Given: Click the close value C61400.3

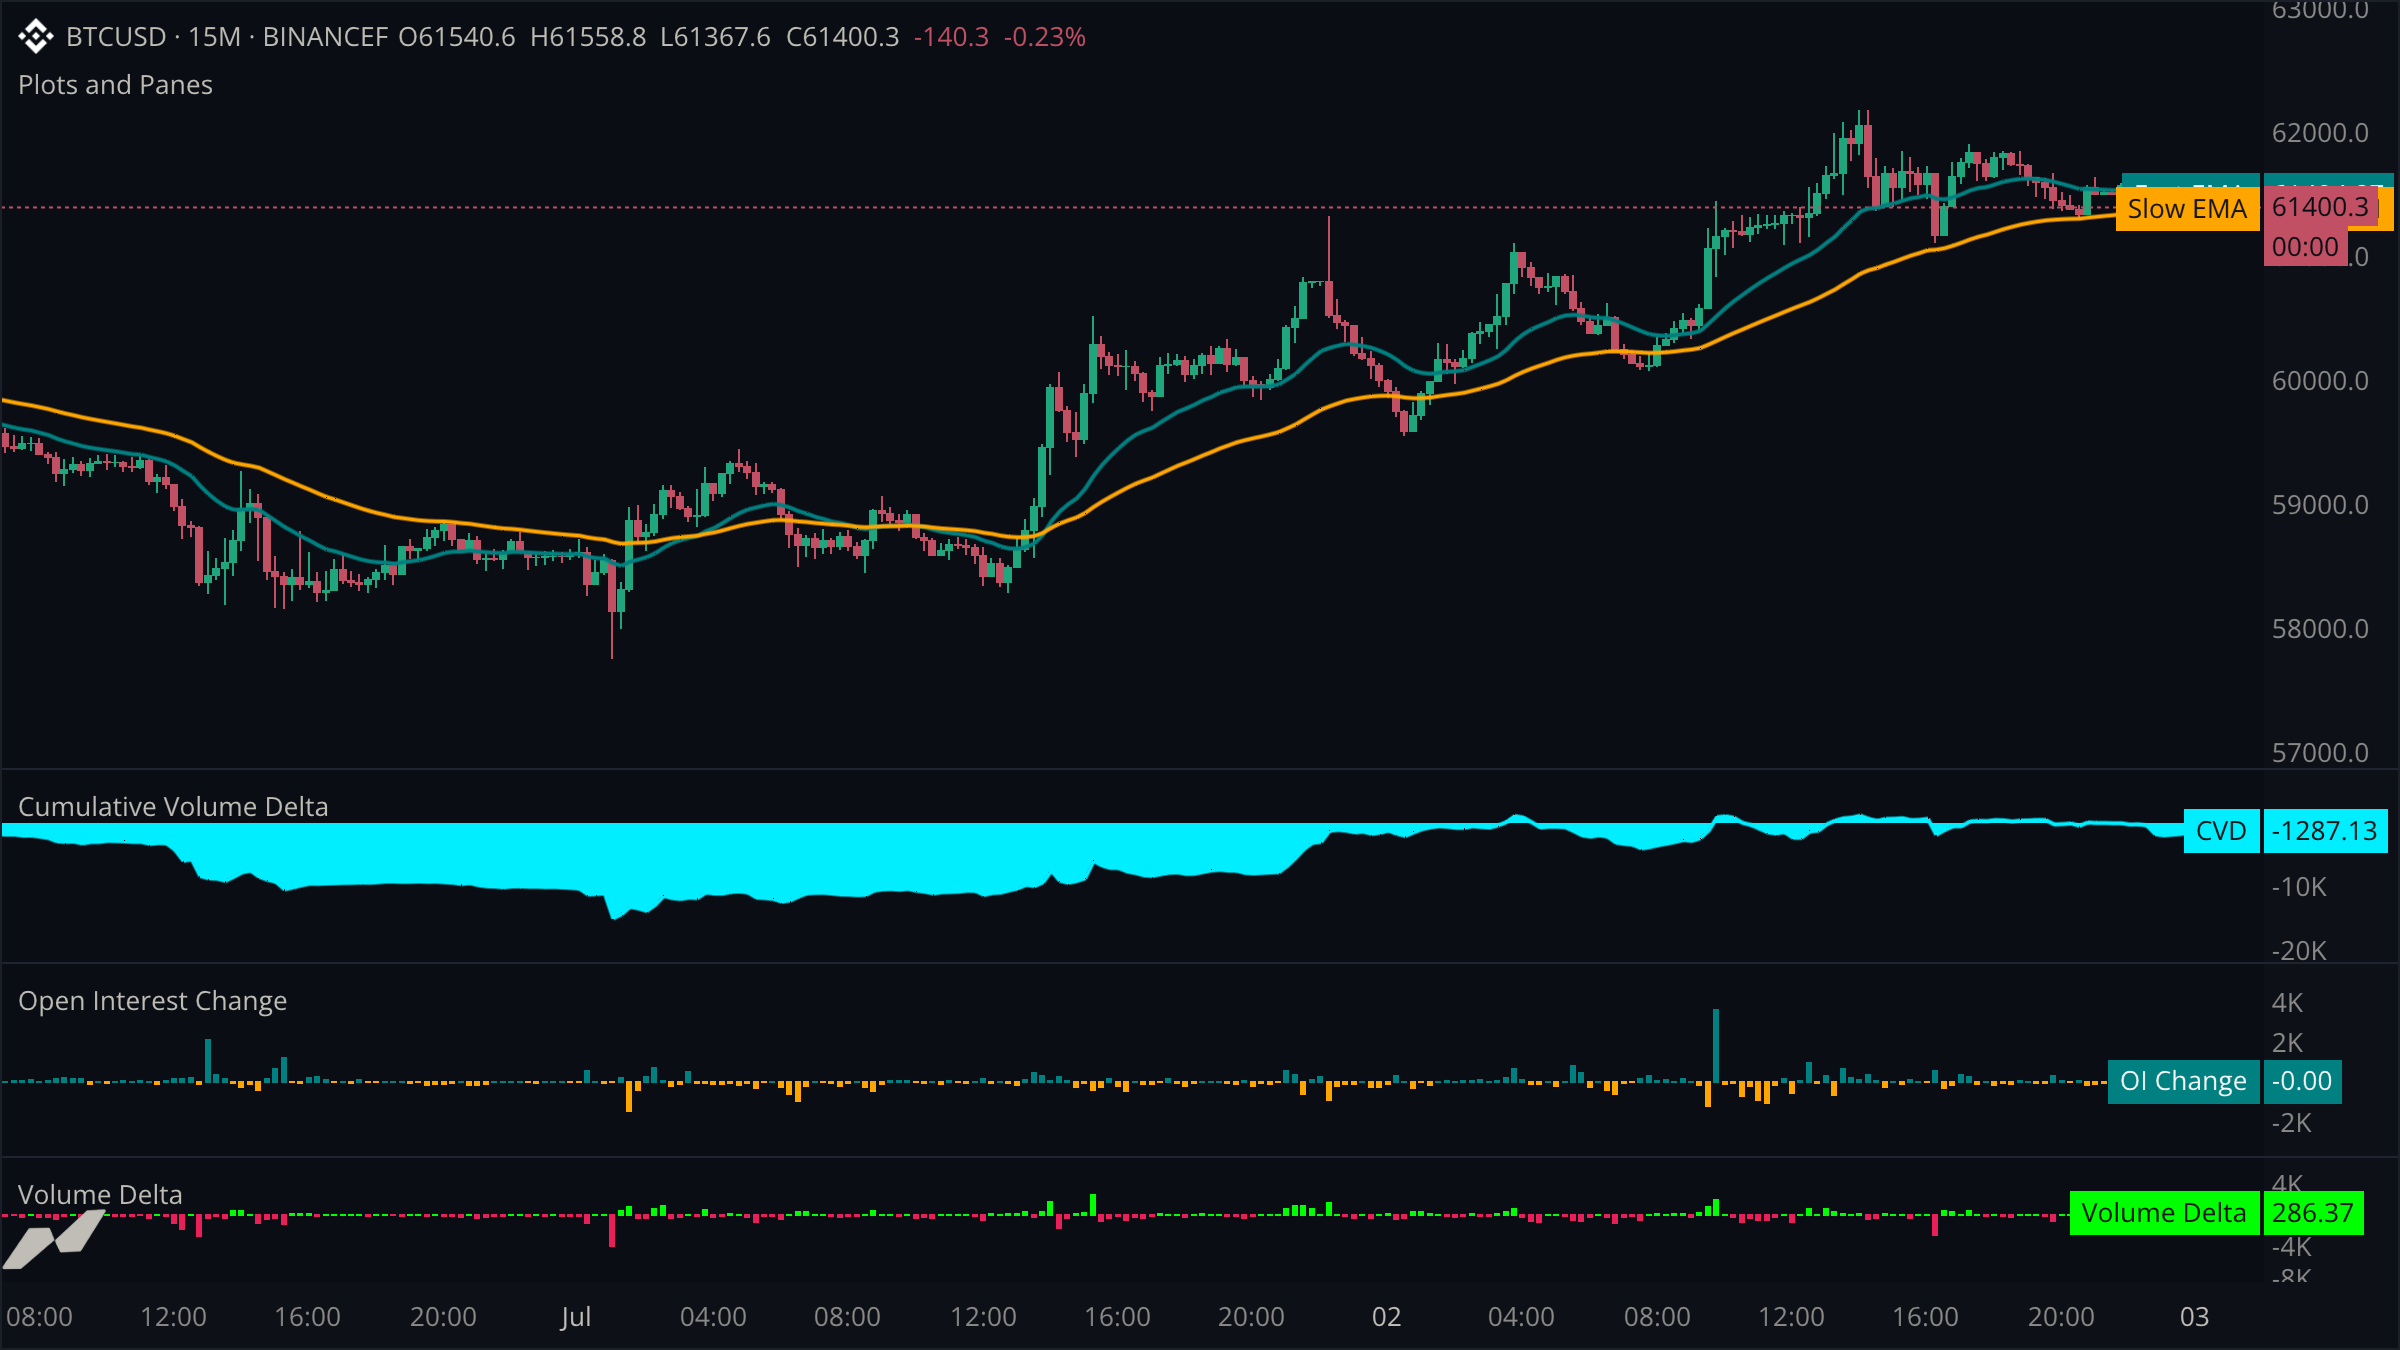Looking at the screenshot, I should pos(842,37).
